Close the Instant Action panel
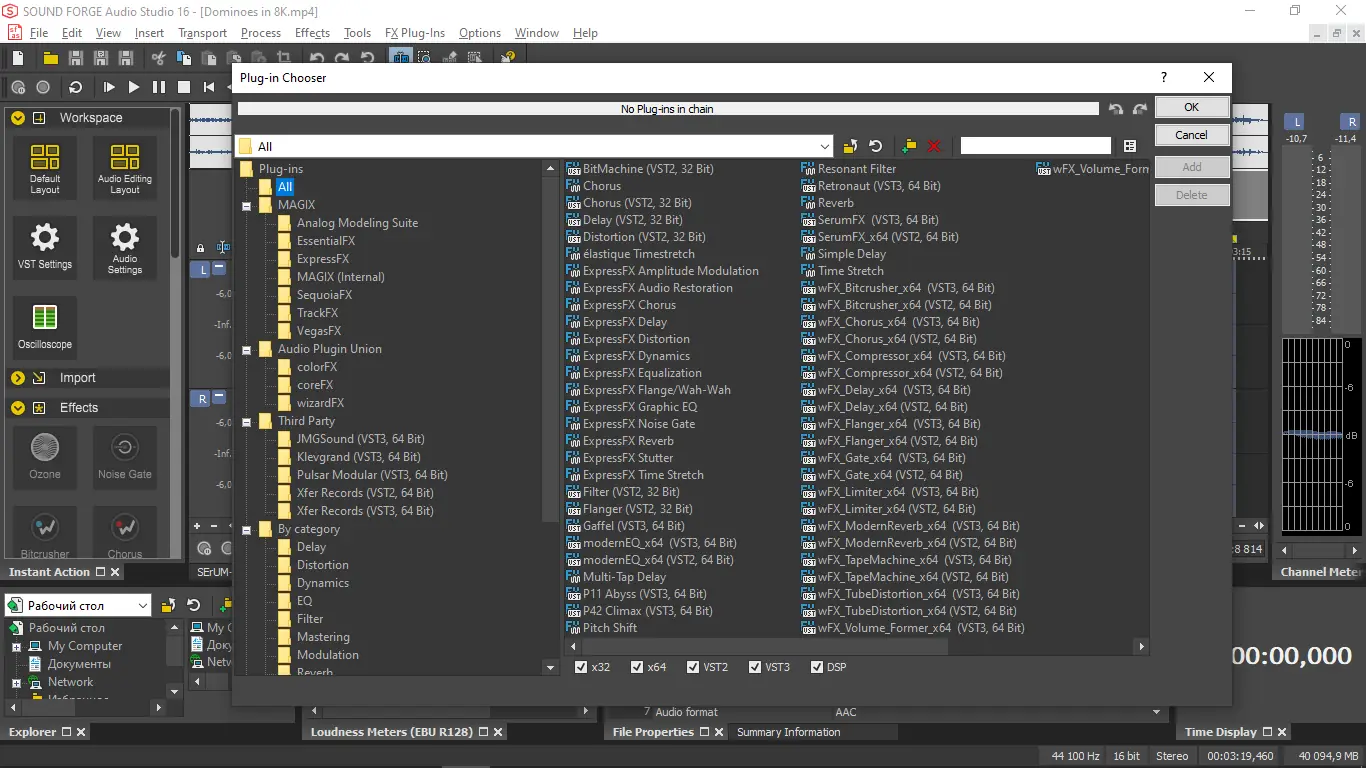The height and width of the screenshot is (768, 1366). coord(115,572)
